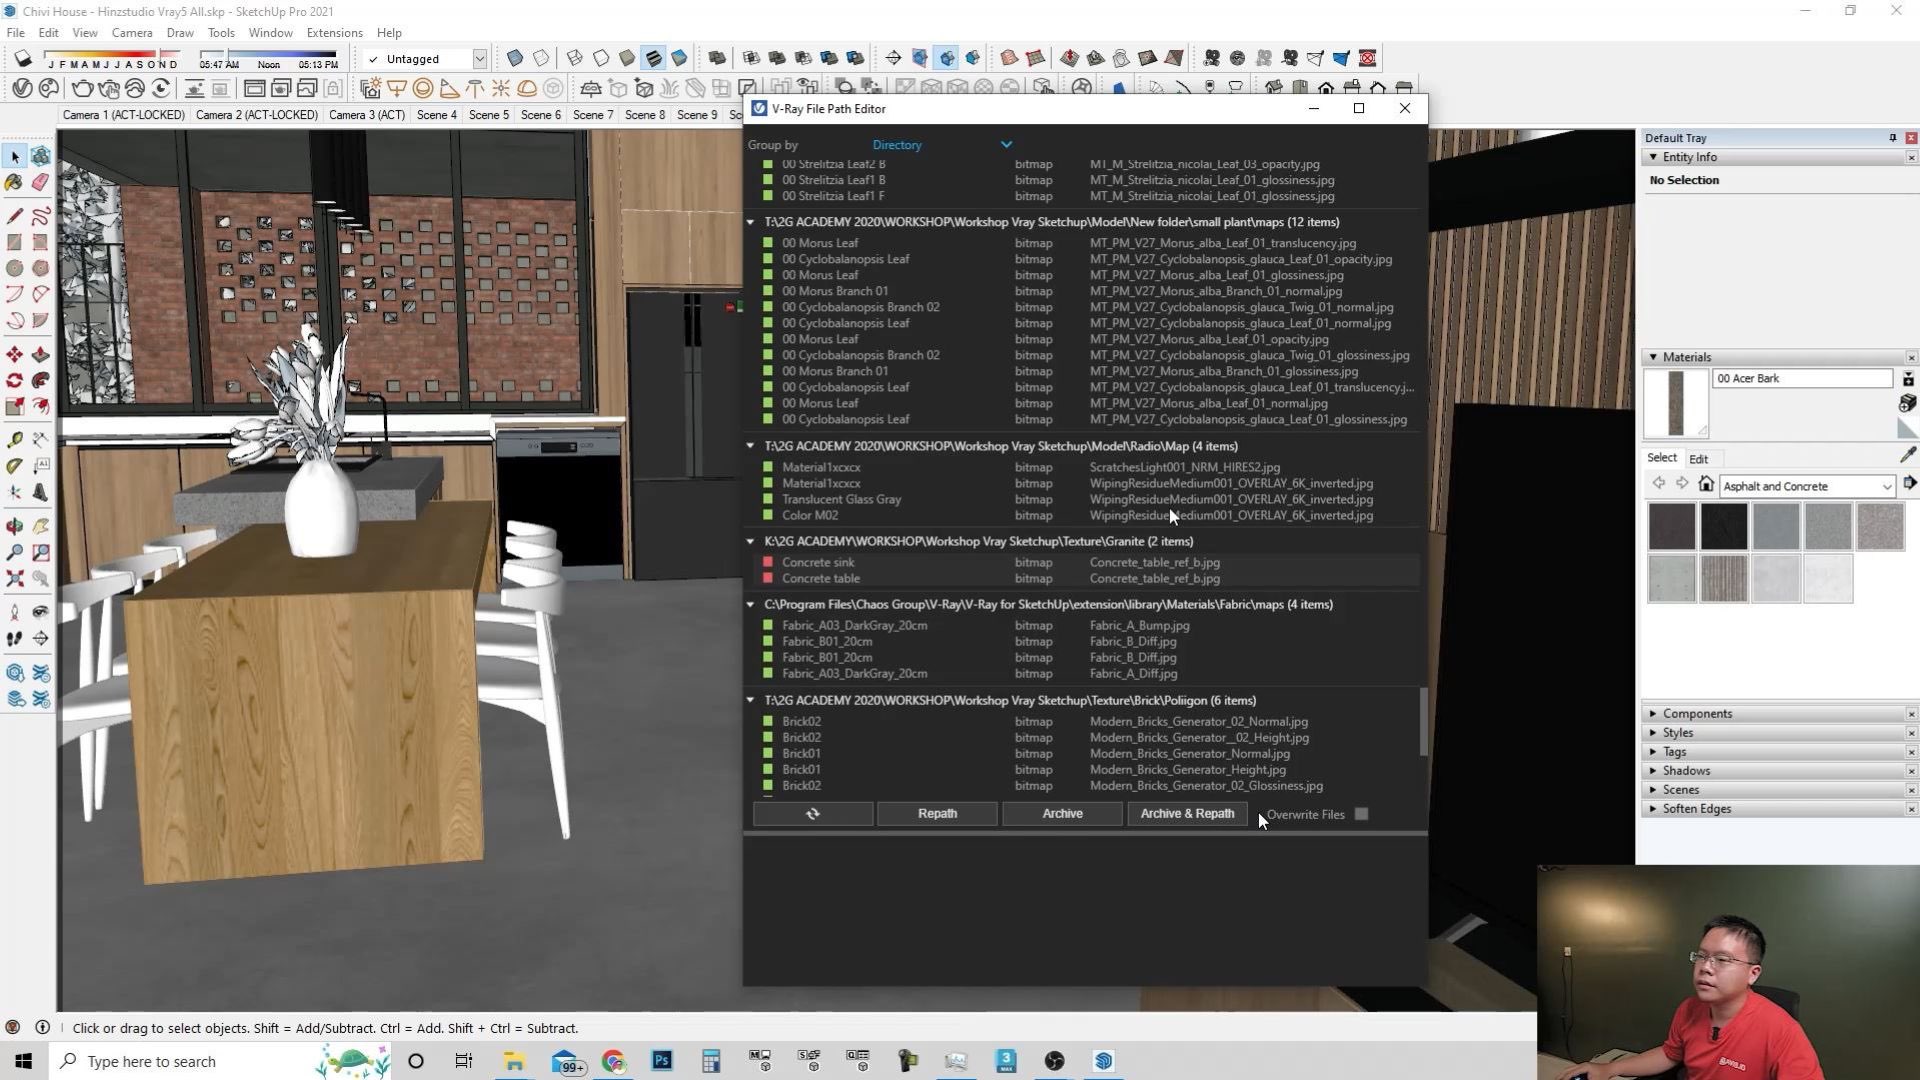Screen dimensions: 1920x1080
Task: Click Create Material icon in Materials tray
Action: [1908, 403]
